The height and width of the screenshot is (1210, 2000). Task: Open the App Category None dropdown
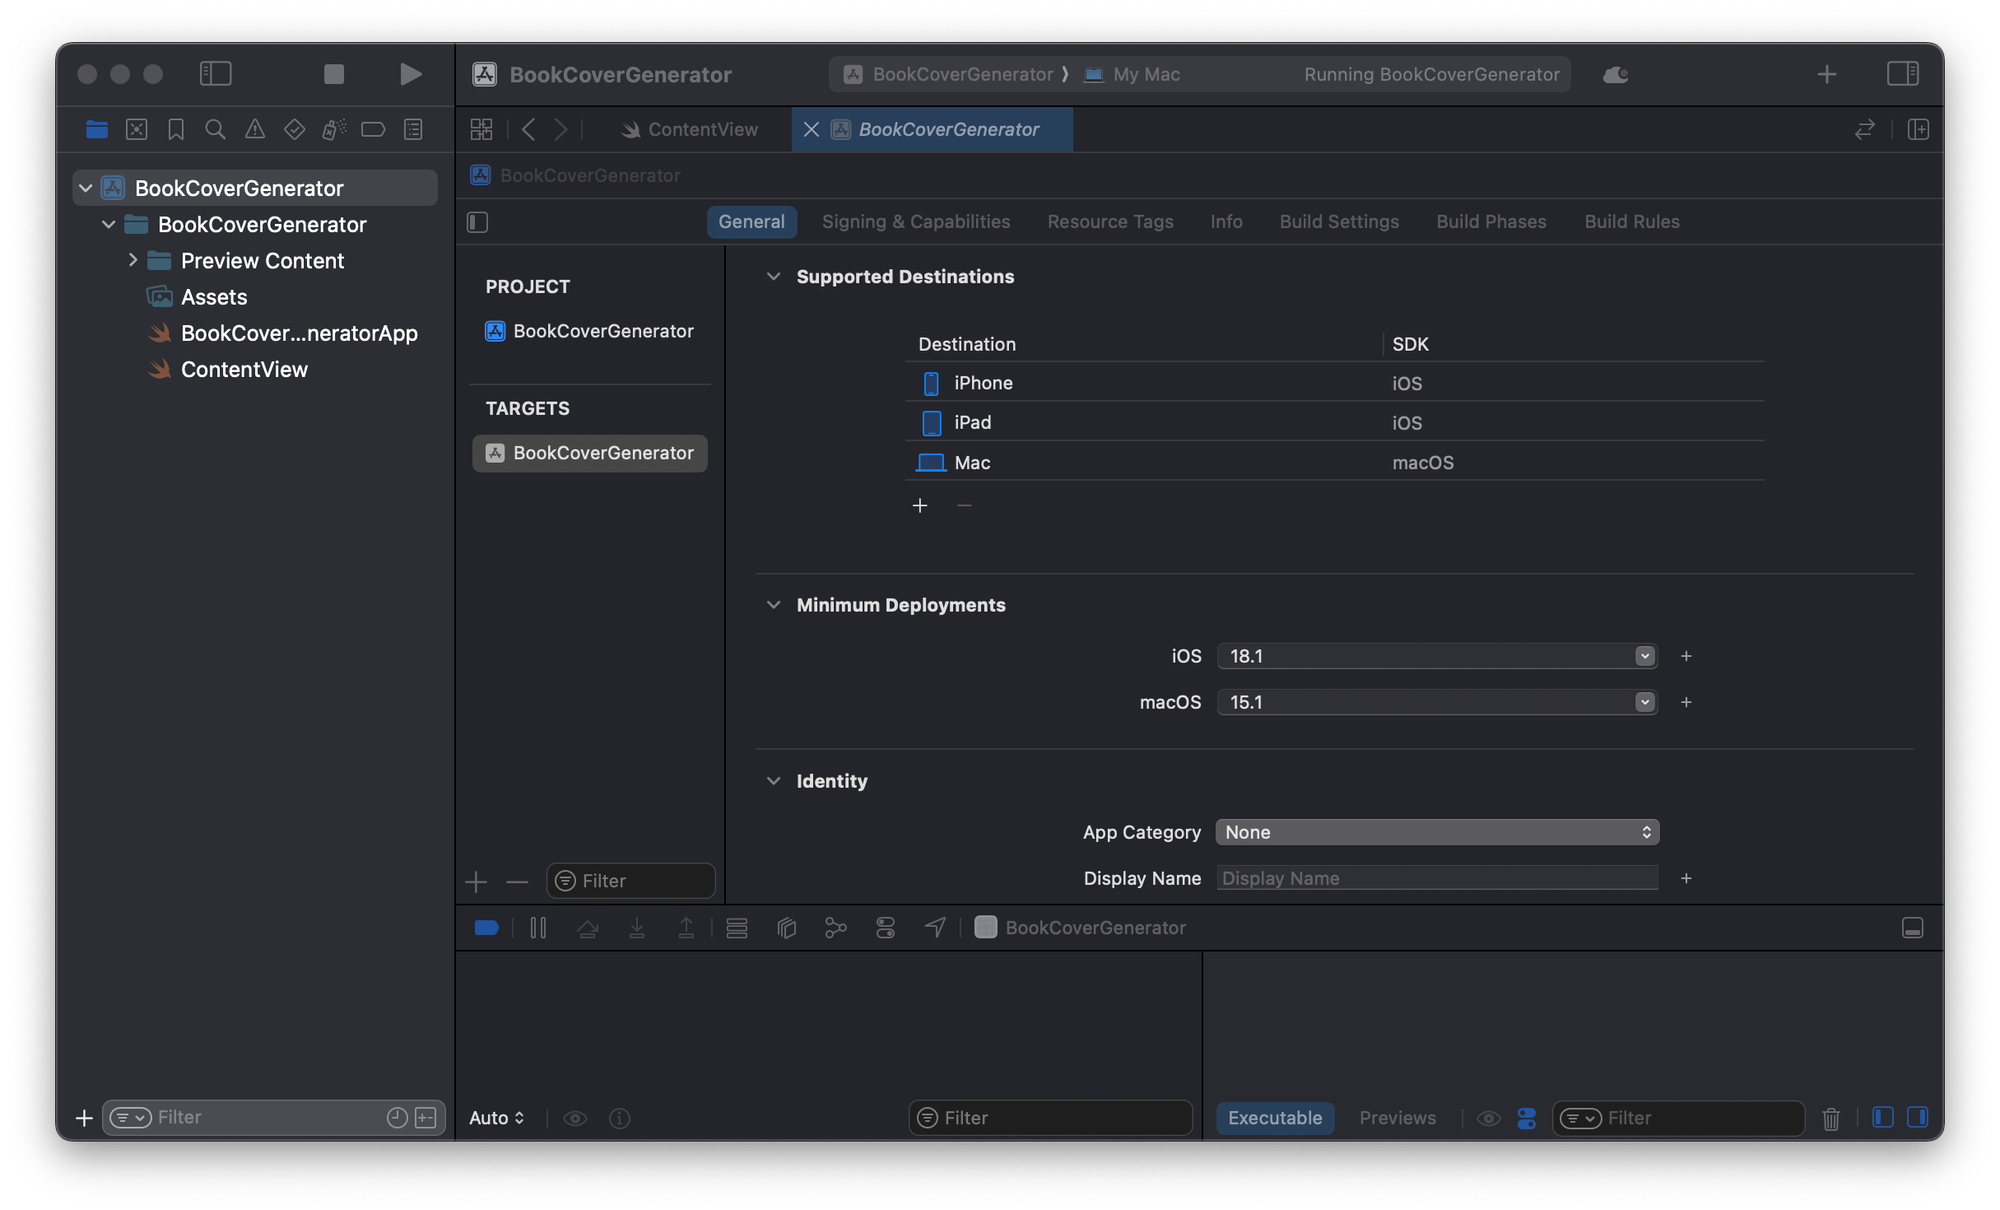1437,832
